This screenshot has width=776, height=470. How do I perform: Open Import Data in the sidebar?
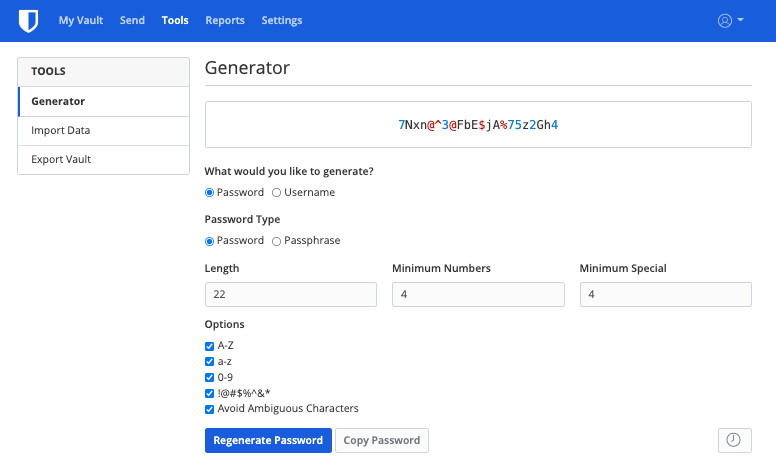tap(103, 131)
